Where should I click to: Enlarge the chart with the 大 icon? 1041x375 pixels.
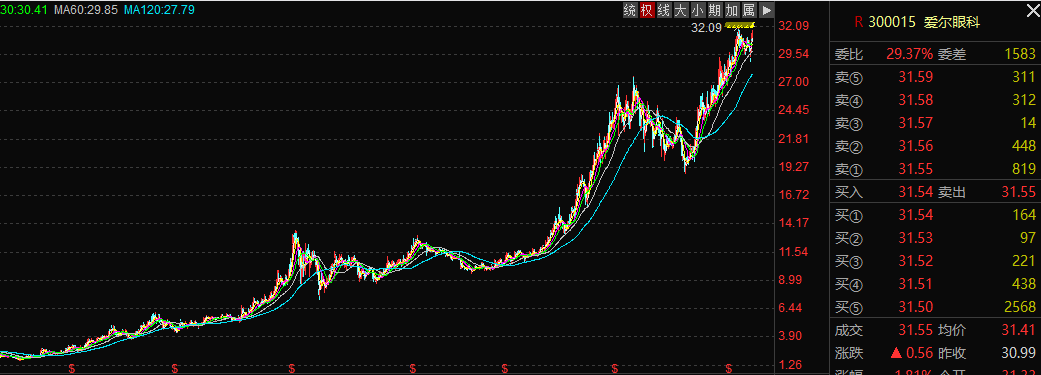[x=681, y=10]
